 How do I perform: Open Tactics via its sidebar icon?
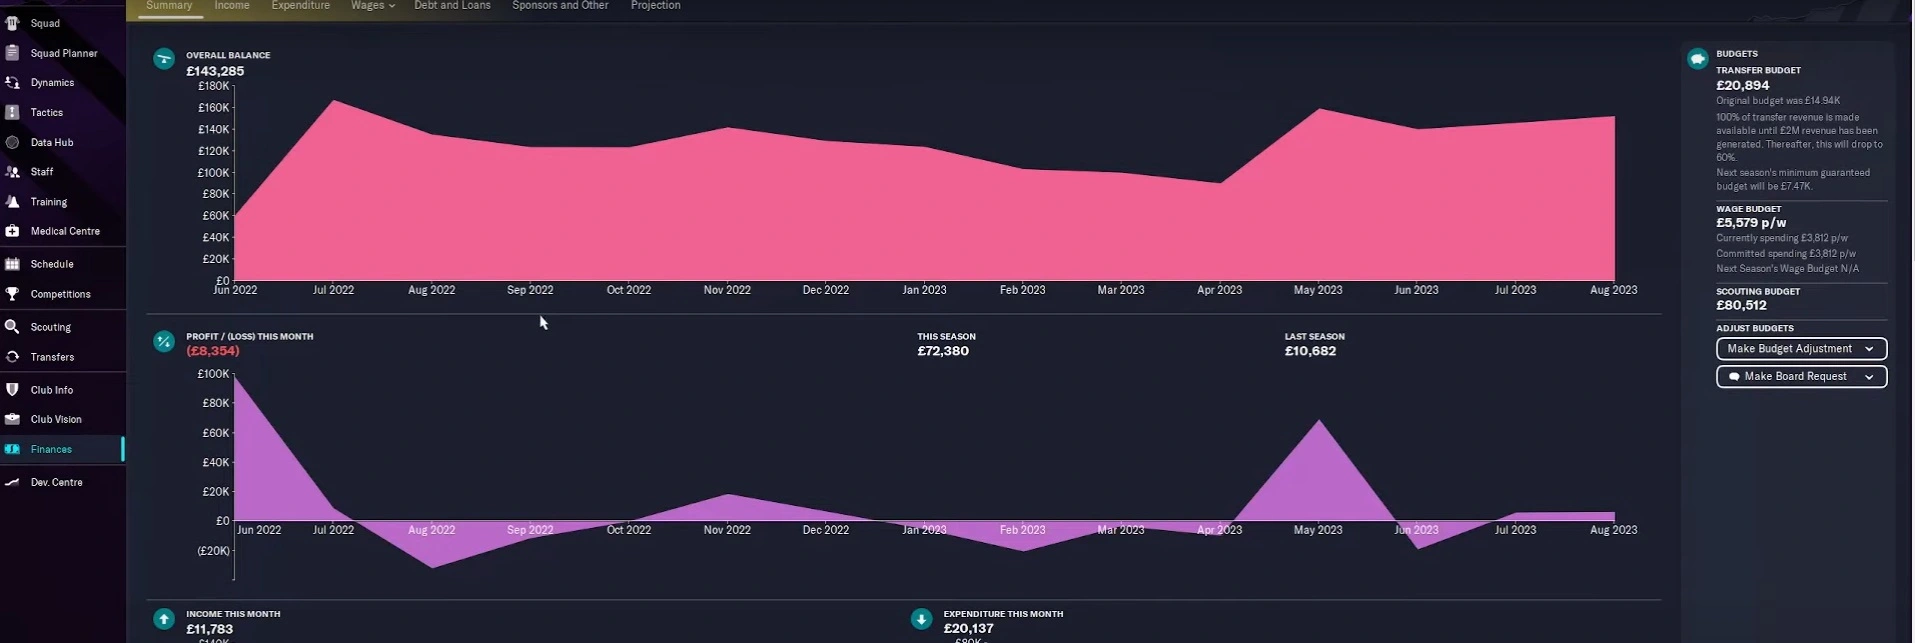12,113
